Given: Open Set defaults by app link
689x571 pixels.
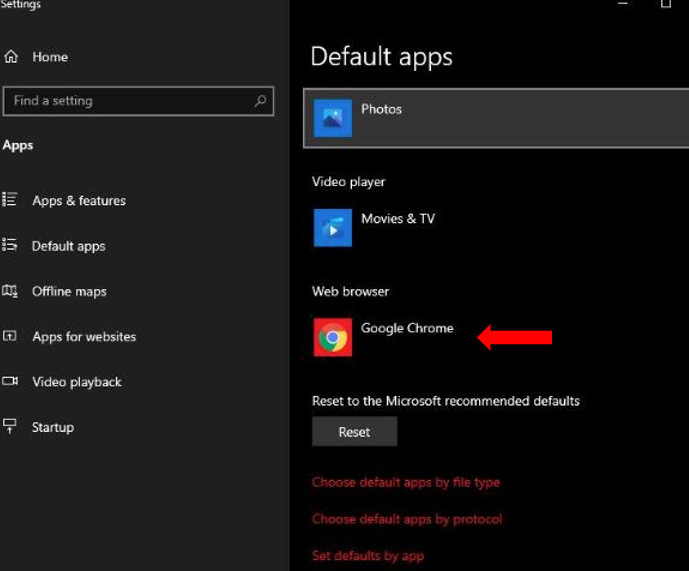Looking at the screenshot, I should [x=368, y=556].
